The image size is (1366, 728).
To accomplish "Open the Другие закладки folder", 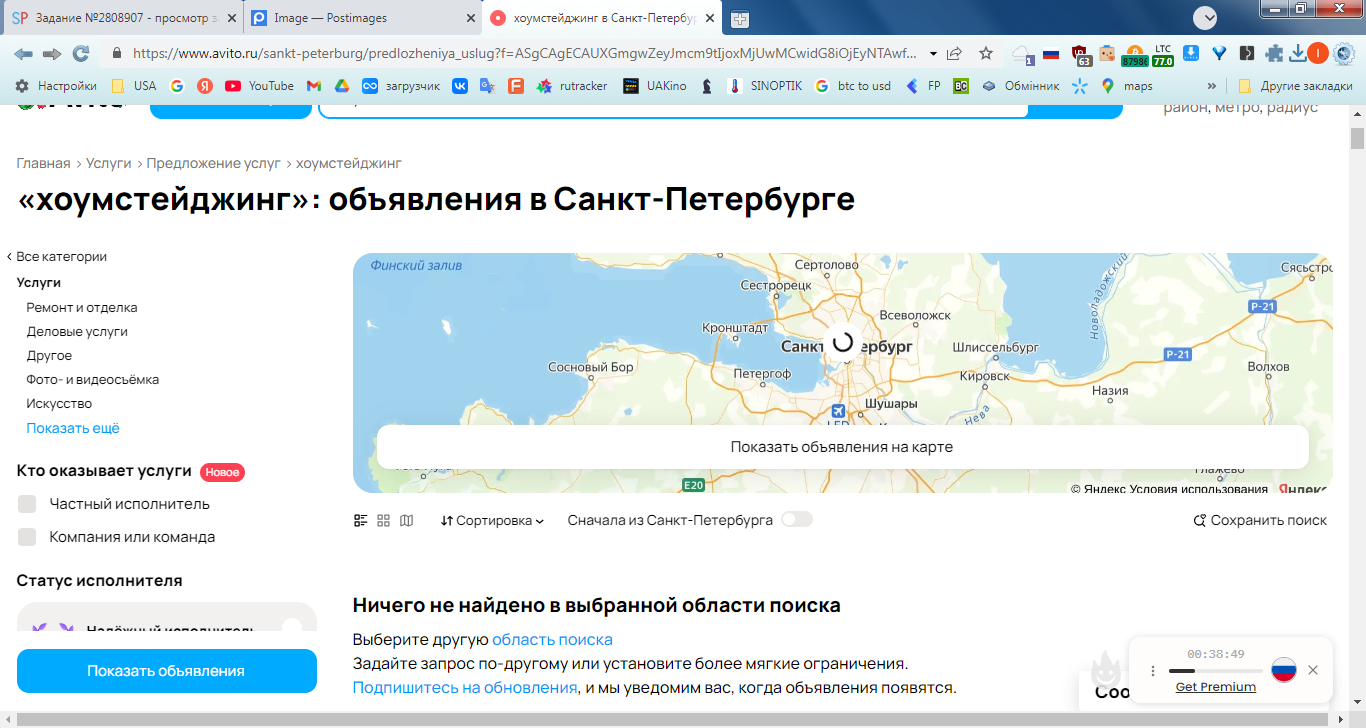I will [1295, 86].
